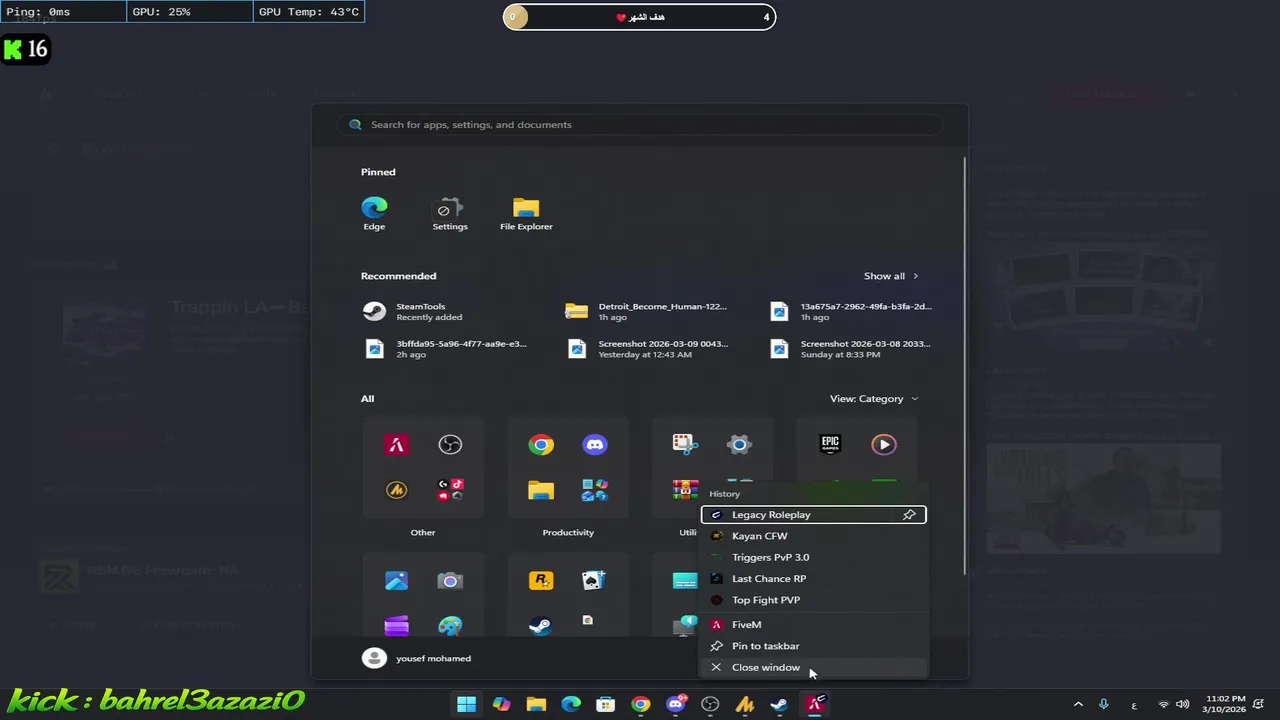The width and height of the screenshot is (1280, 720).
Task: Open the yousef mohamed user account button
Action: (x=418, y=658)
